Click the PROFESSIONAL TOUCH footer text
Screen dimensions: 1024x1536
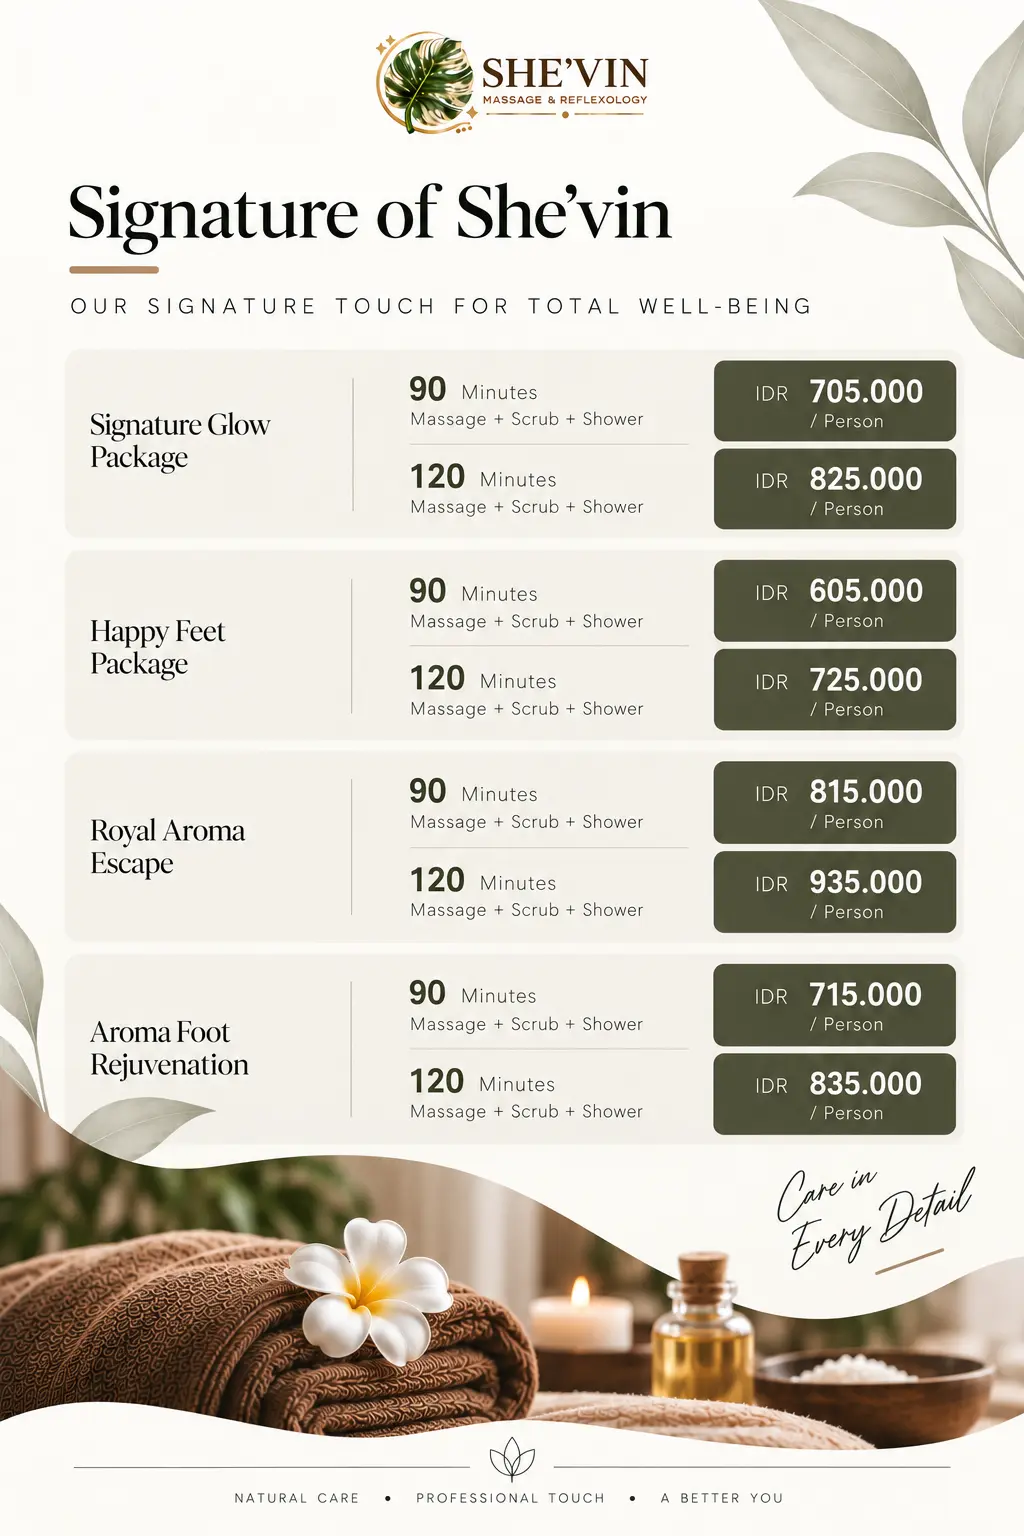coord(511,1498)
